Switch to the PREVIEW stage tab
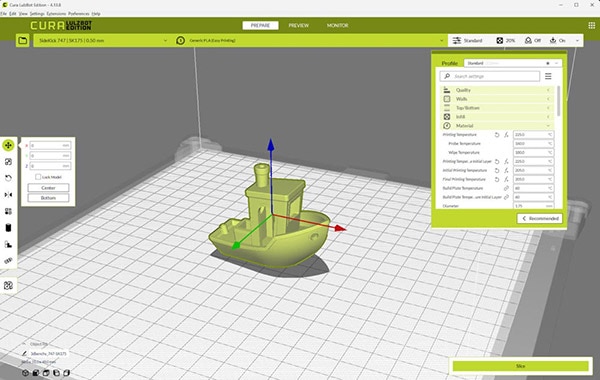Viewport: 600px width, 380px height. click(298, 25)
